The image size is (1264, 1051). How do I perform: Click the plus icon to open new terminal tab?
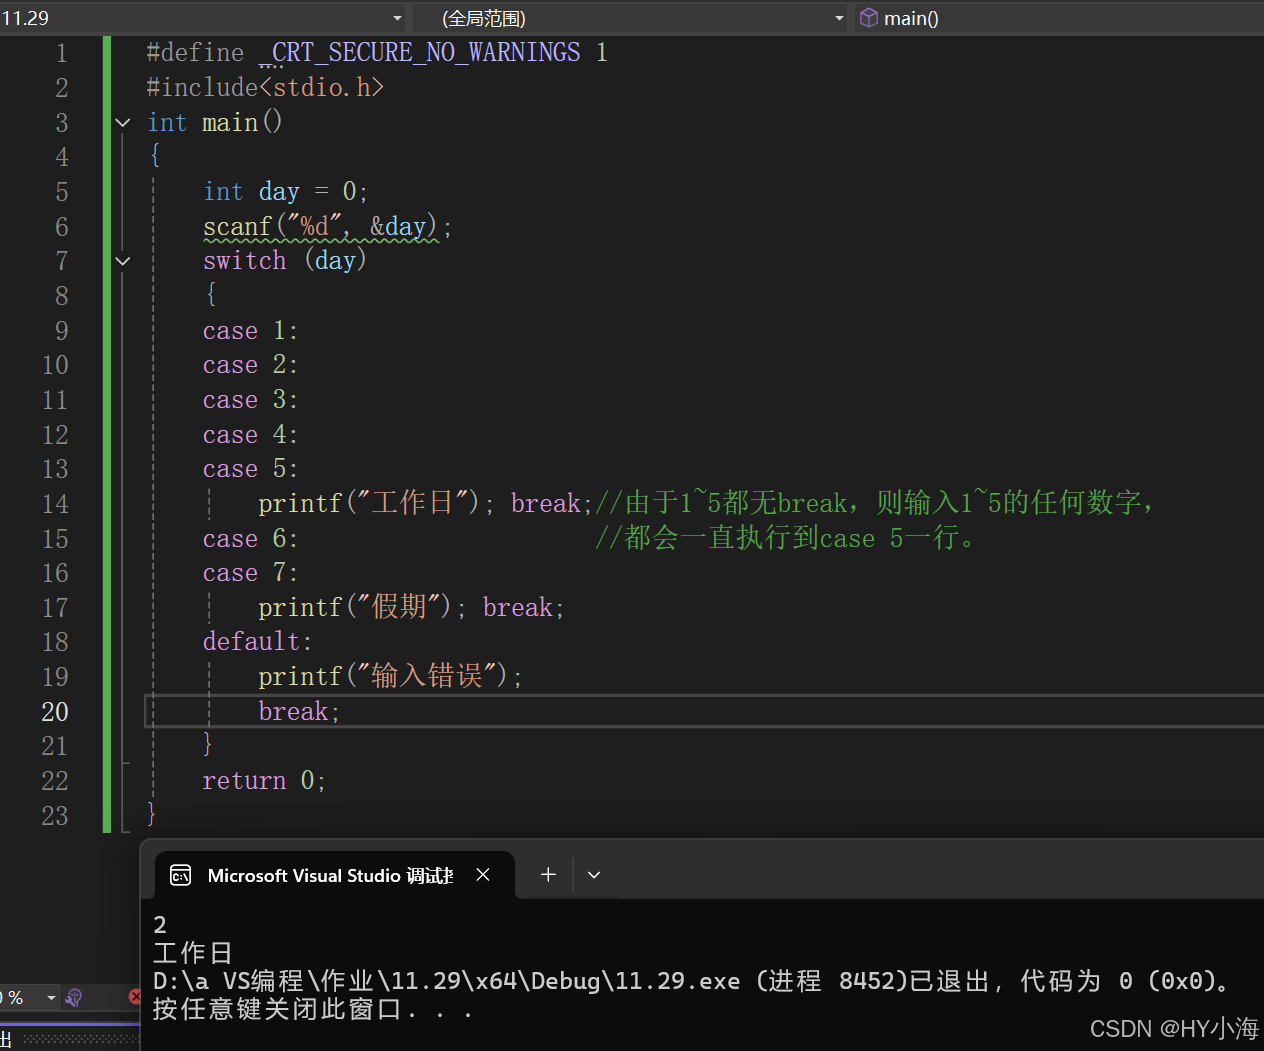click(x=548, y=874)
